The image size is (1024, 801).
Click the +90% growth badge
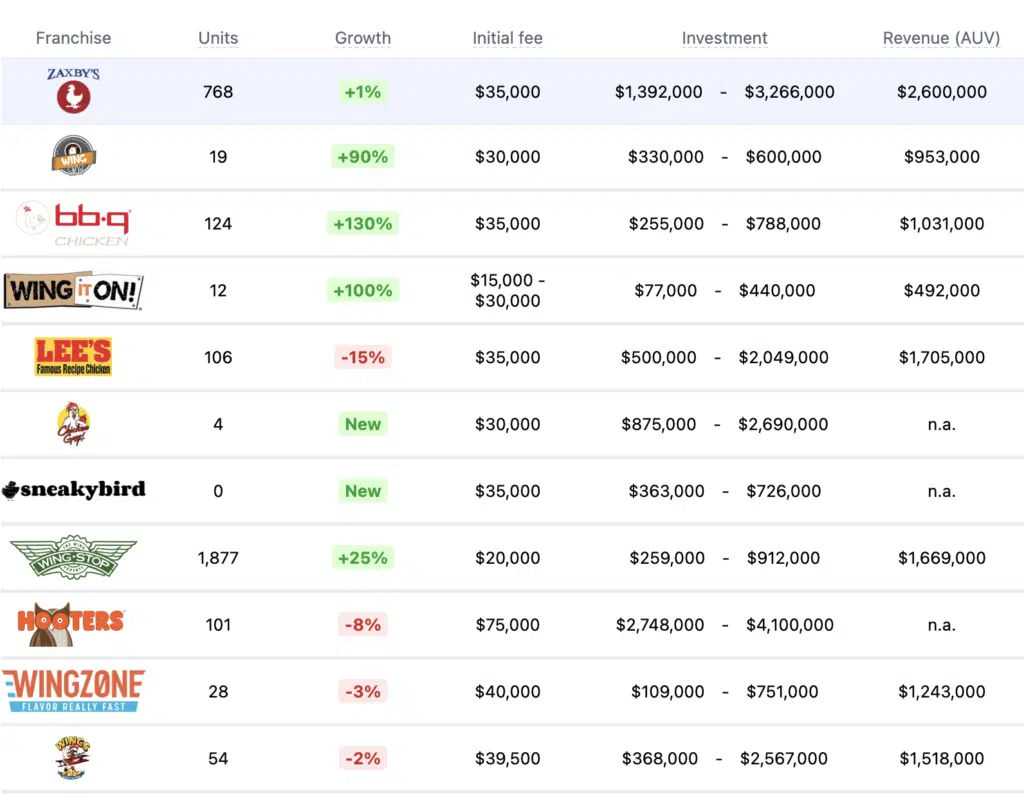(x=363, y=156)
